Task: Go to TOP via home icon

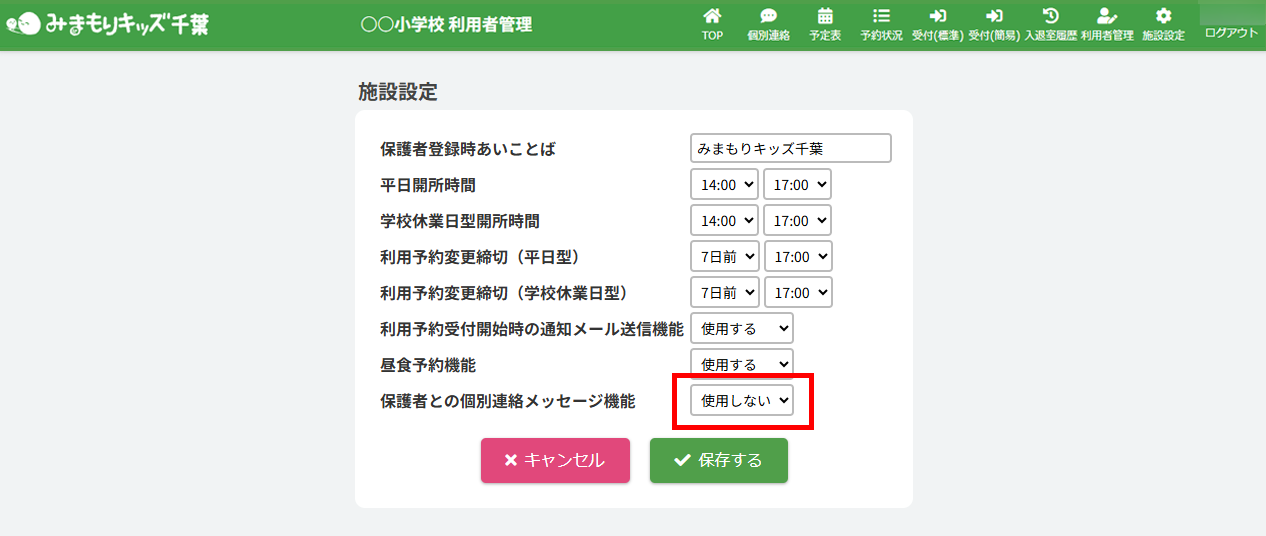Action: pos(712,17)
